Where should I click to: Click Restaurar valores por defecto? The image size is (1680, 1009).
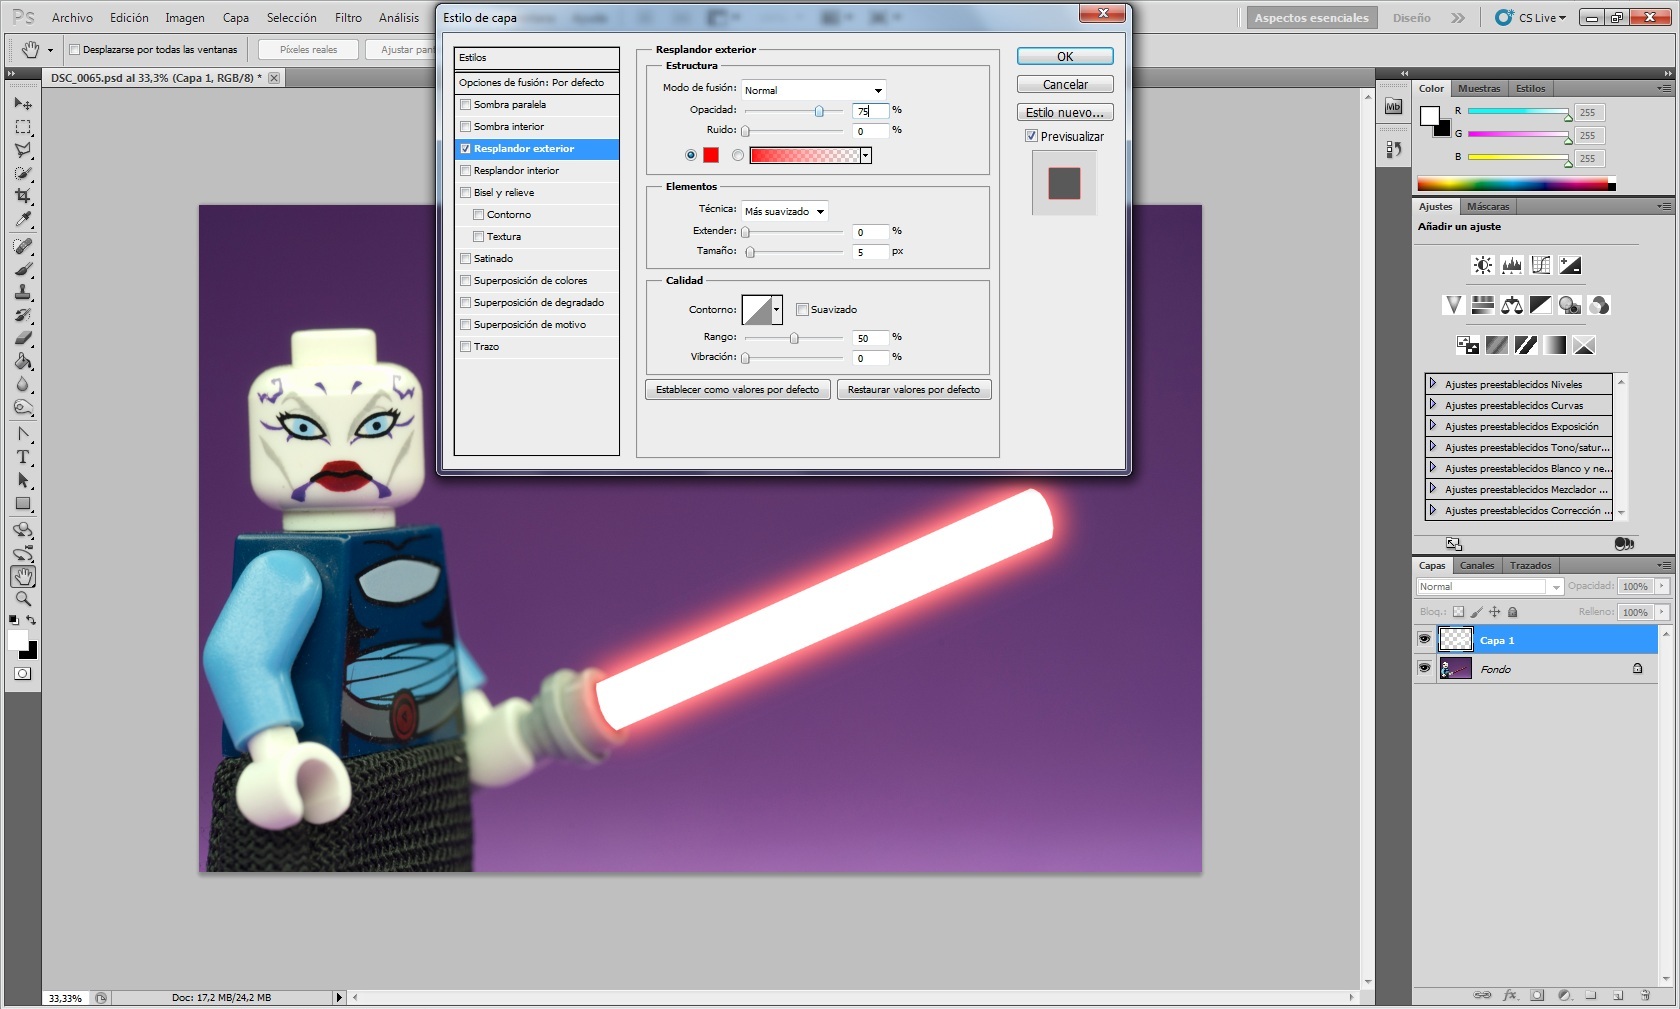(x=914, y=390)
